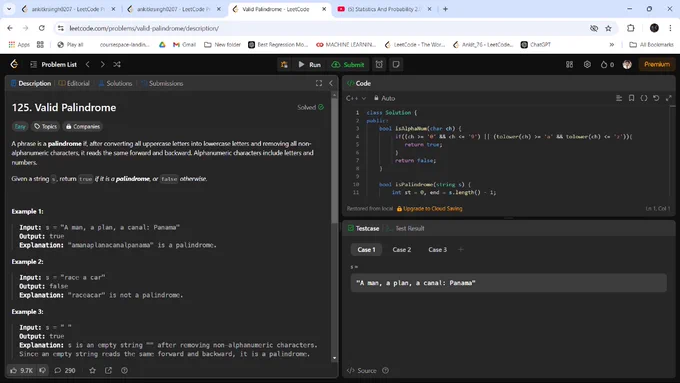
Task: Open the C++ language dropdown
Action: 356,98
